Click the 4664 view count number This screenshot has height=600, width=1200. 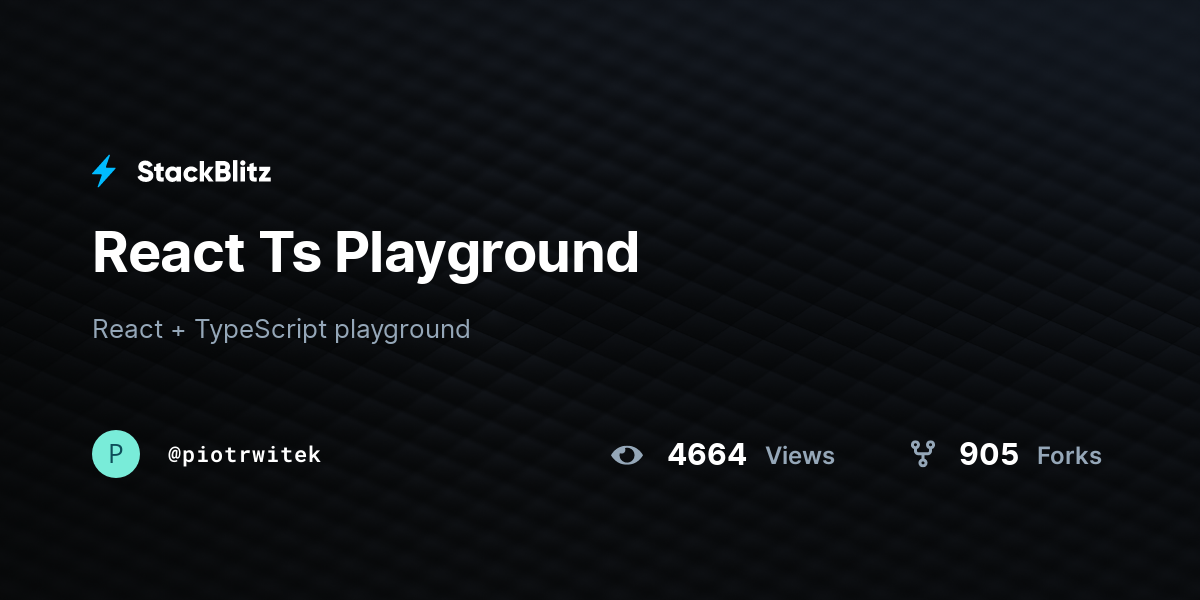pos(707,455)
